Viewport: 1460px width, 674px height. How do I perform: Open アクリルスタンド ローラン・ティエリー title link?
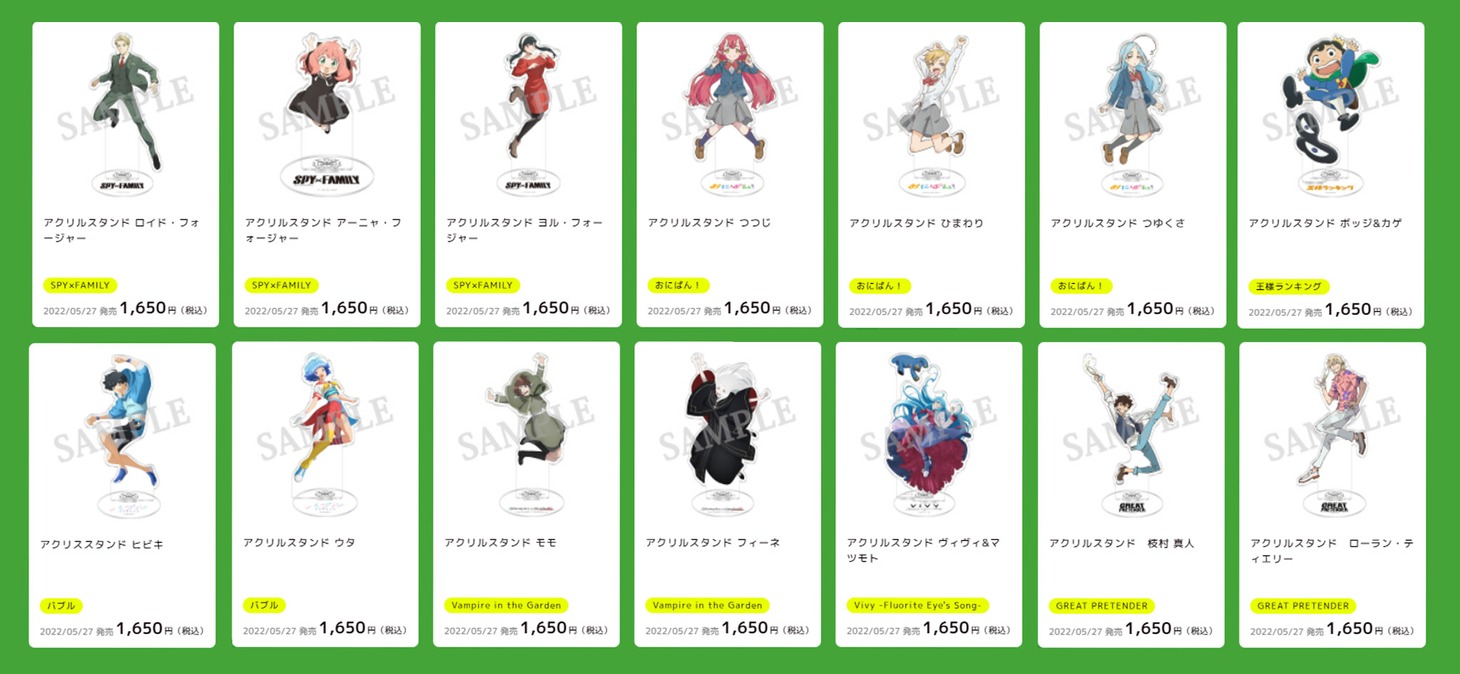(x=1323, y=551)
